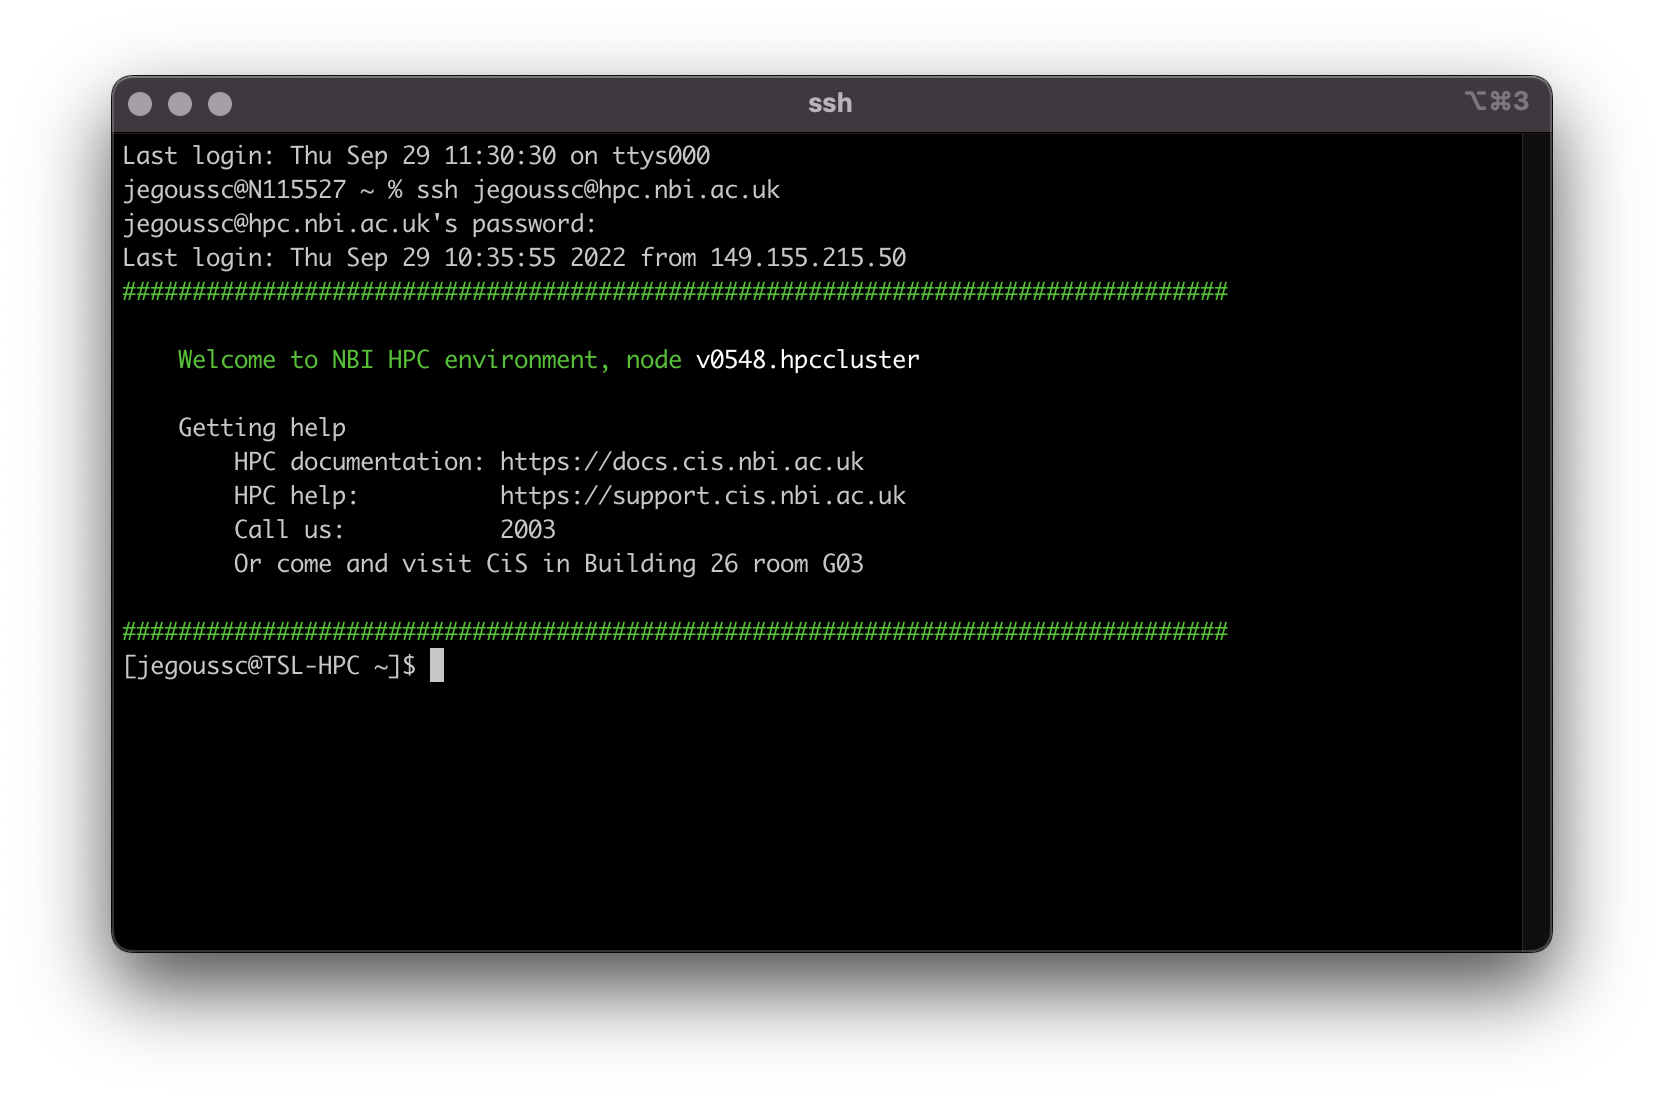Click the blinking cursor block at prompt
The height and width of the screenshot is (1100, 1664).
pyautogui.click(x=437, y=666)
